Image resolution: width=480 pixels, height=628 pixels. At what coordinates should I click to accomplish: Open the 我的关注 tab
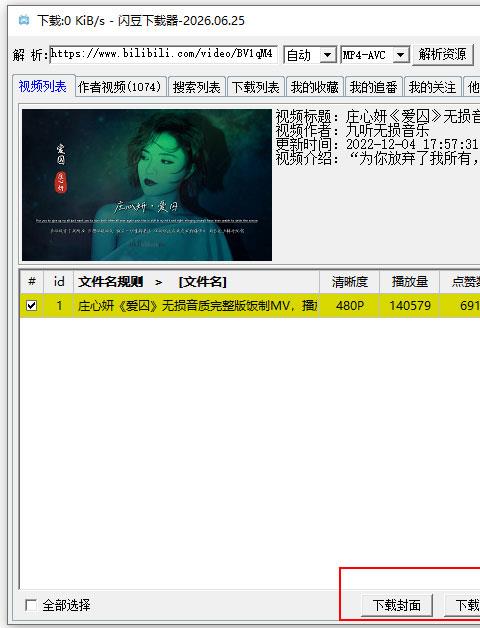[433, 87]
